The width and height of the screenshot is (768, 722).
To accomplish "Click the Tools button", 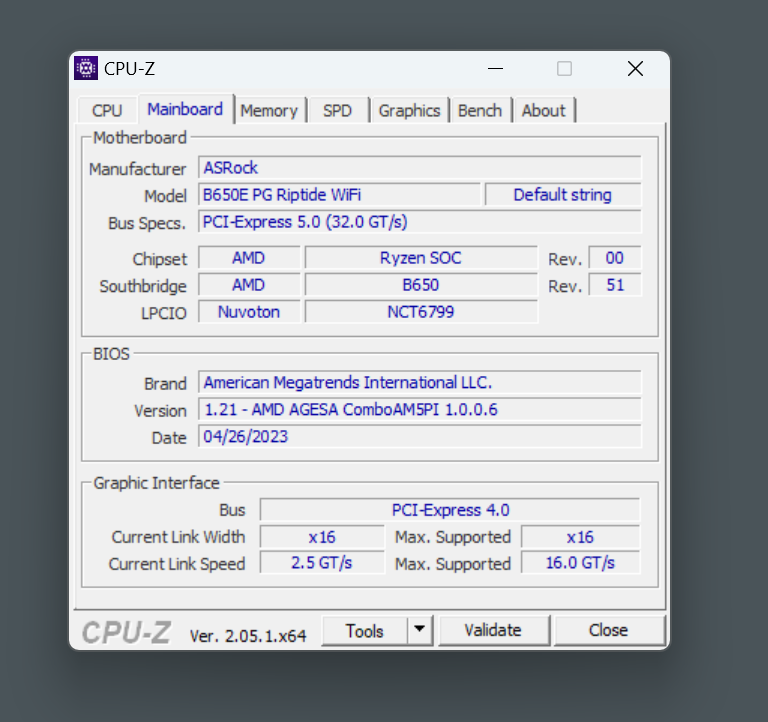I will tap(364, 631).
